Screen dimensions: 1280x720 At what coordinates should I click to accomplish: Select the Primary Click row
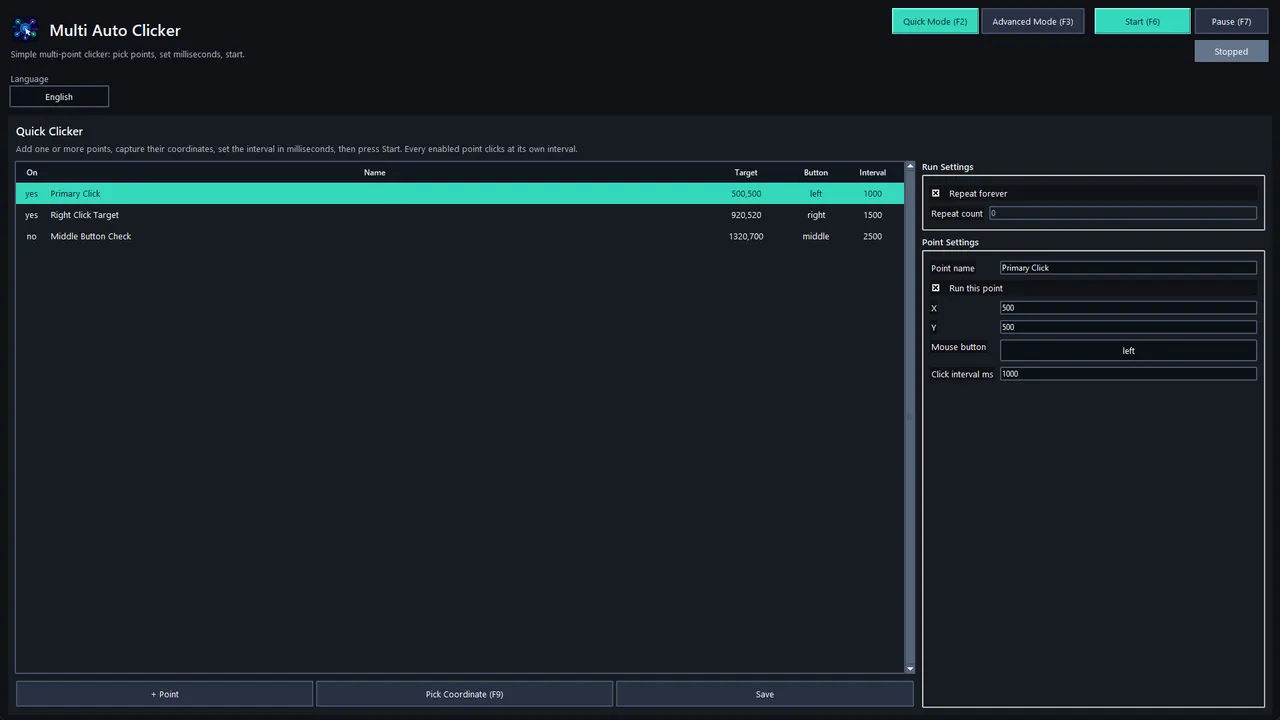(460, 194)
